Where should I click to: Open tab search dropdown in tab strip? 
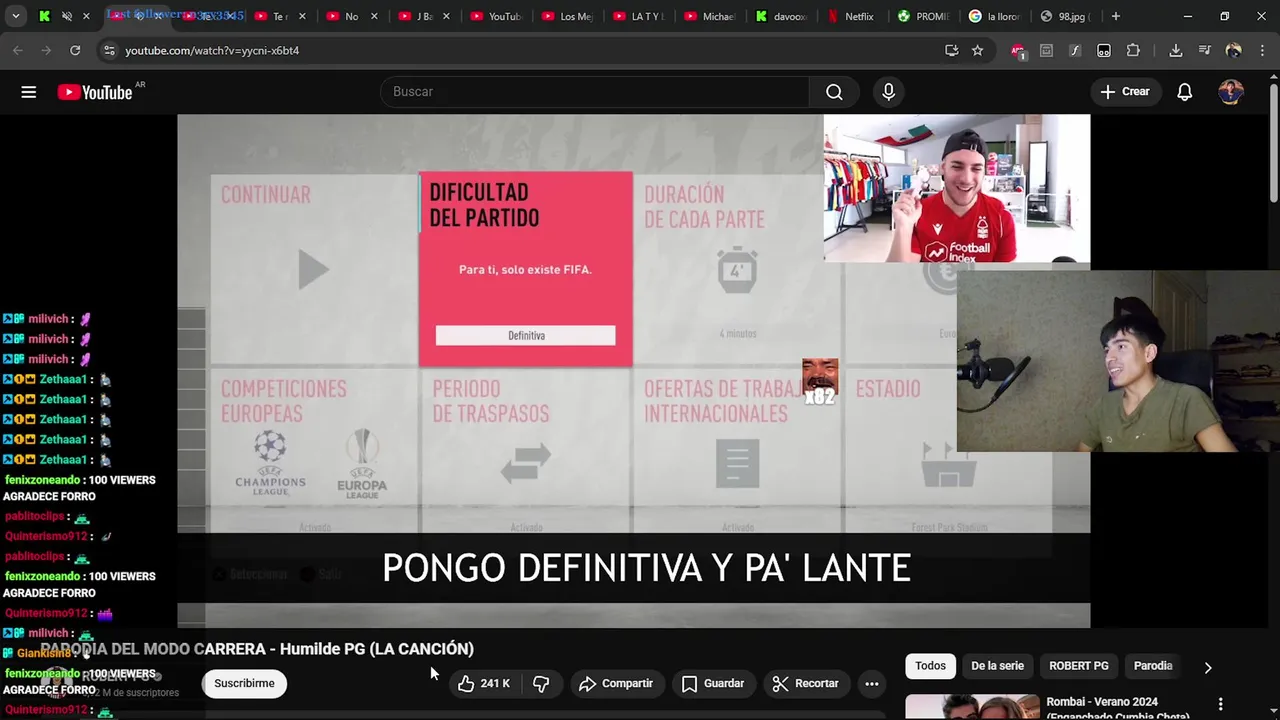coord(15,16)
